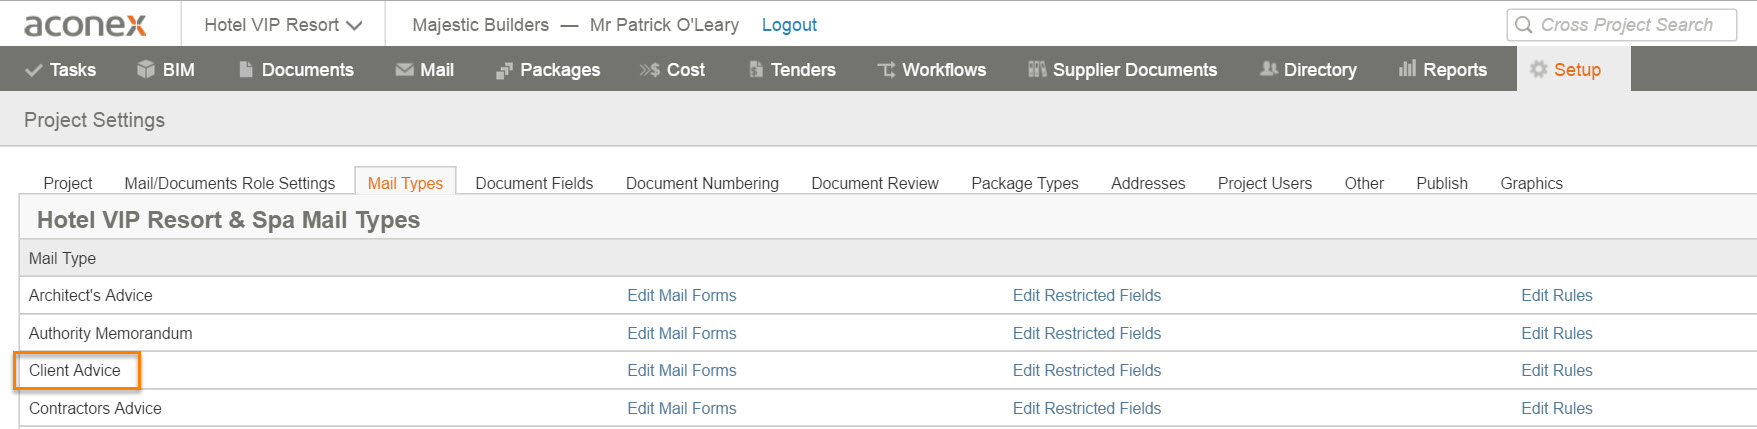Open the Documents page icon
This screenshot has width=1757, height=429.
tap(245, 69)
